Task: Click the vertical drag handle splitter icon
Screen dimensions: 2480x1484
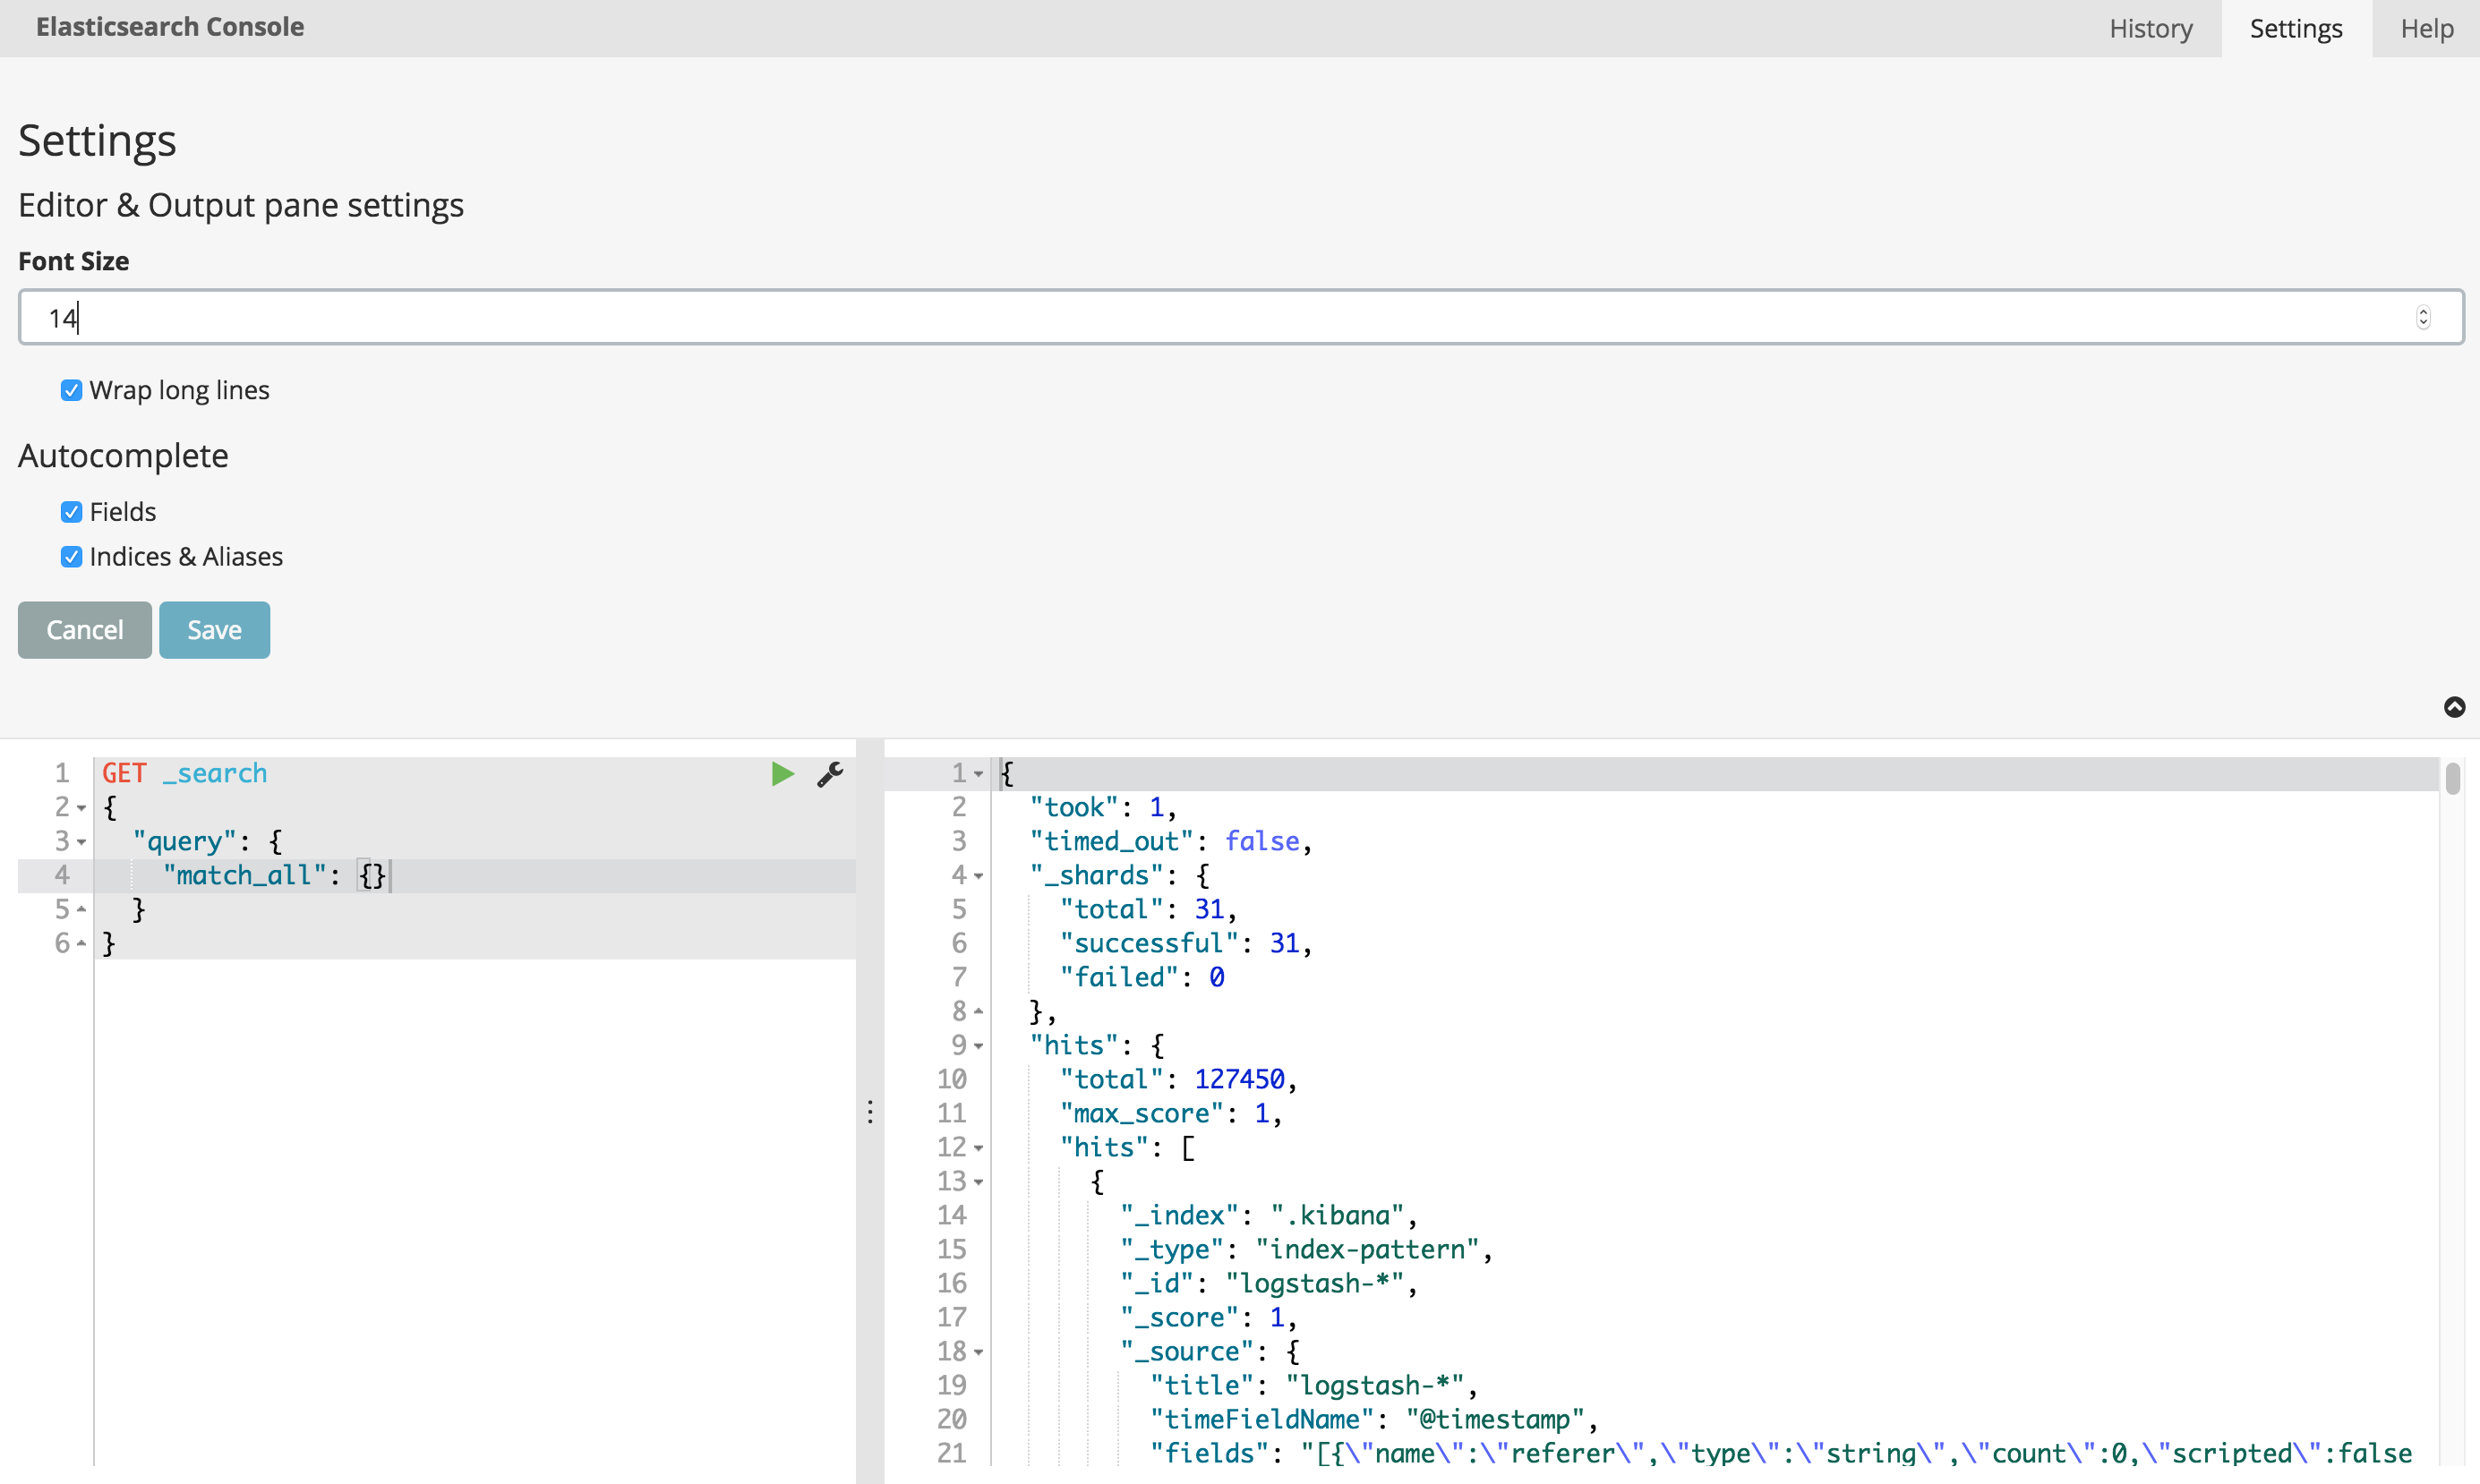Action: tap(871, 1112)
